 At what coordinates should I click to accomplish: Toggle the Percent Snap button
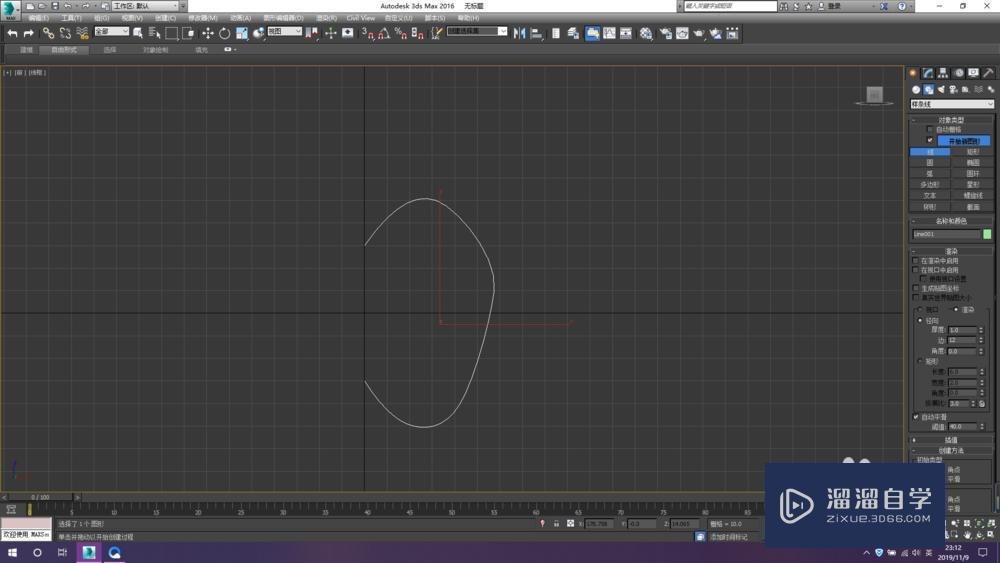401,33
